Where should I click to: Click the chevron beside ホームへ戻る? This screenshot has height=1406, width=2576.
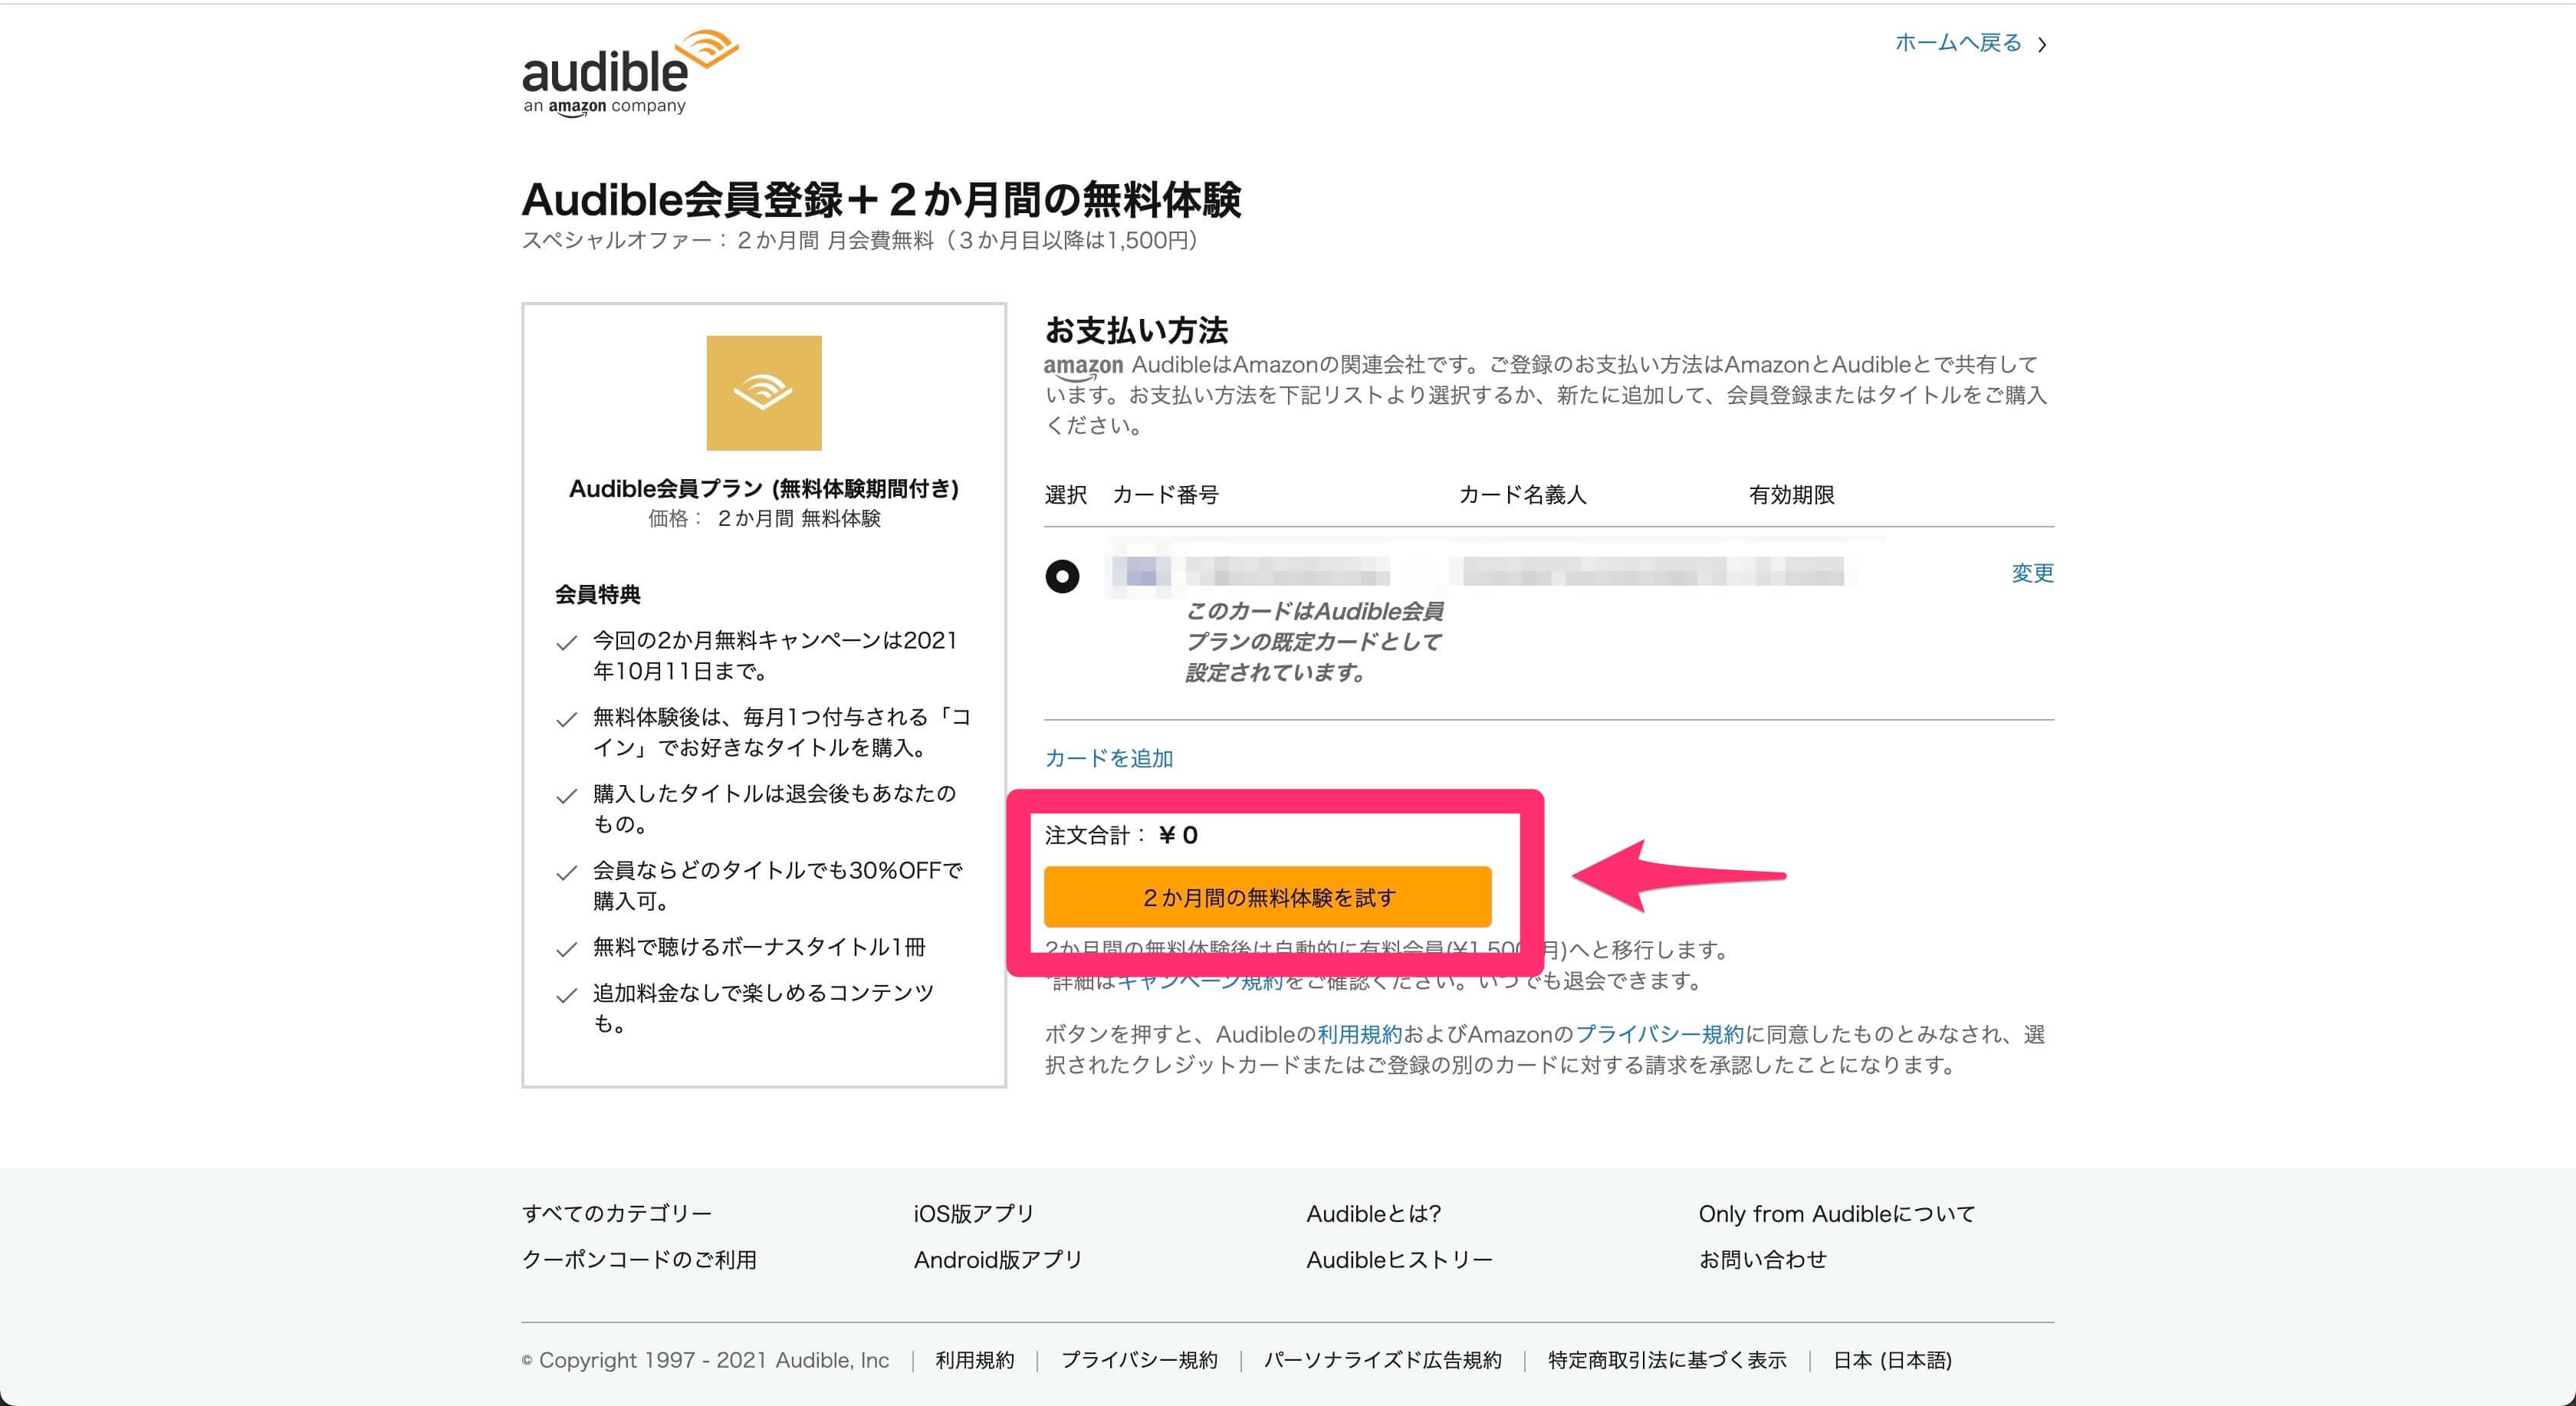[2042, 44]
